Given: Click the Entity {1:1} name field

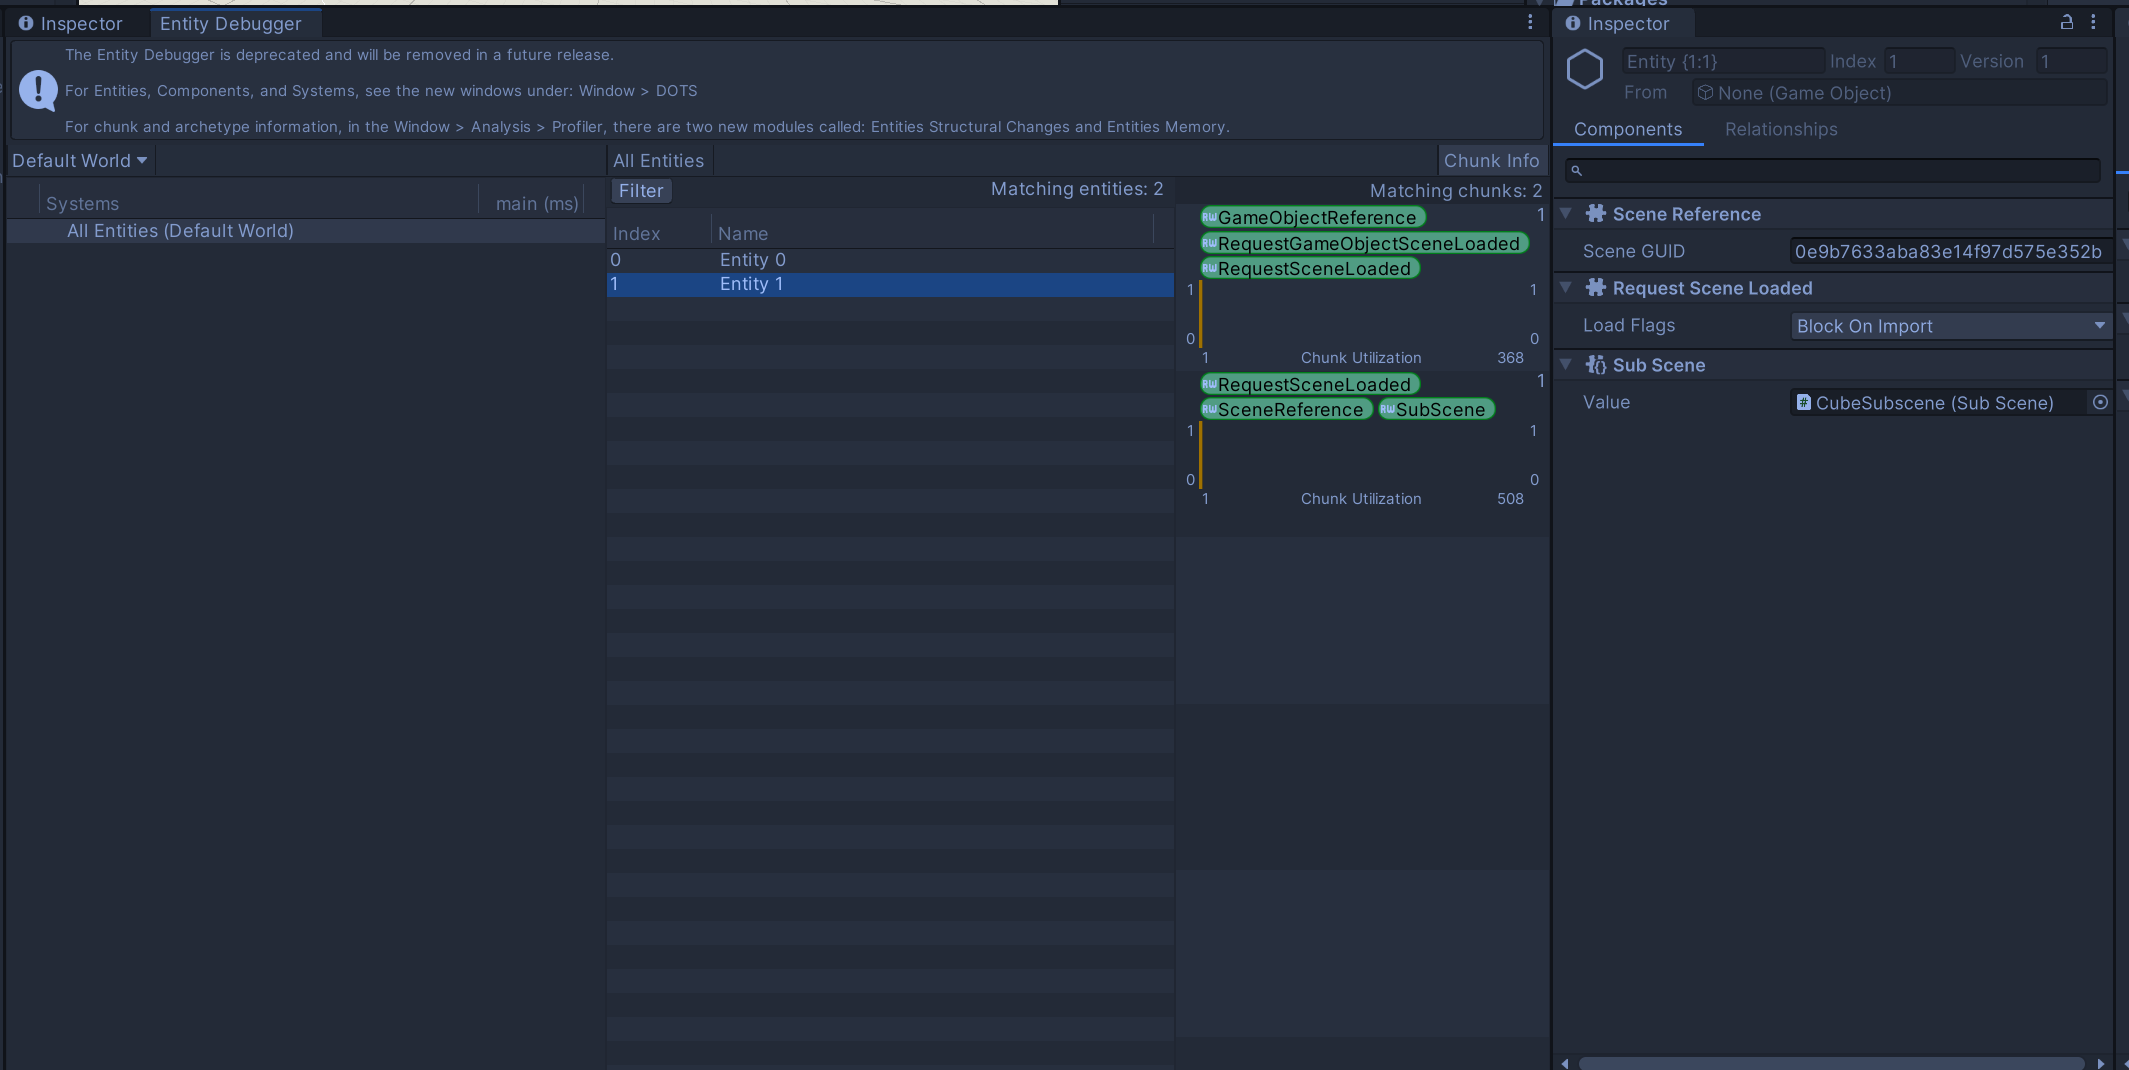Looking at the screenshot, I should point(1722,61).
